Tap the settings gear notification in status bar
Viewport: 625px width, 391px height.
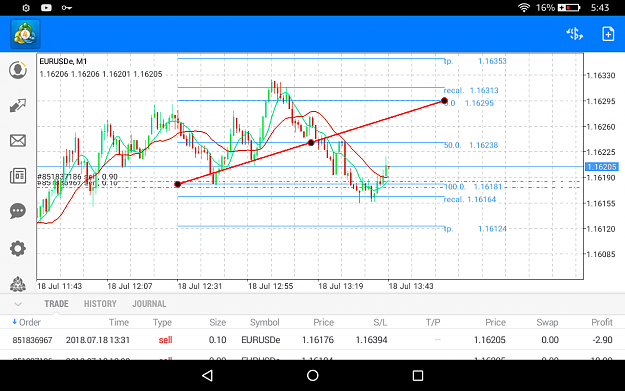pyautogui.click(x=26, y=8)
